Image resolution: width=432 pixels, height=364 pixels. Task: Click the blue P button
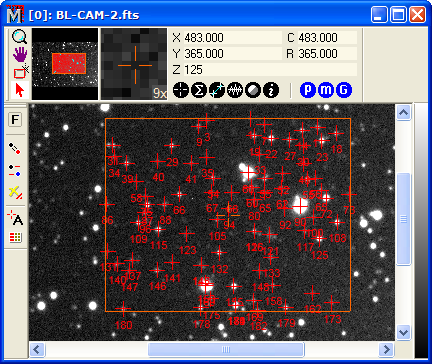[x=308, y=90]
